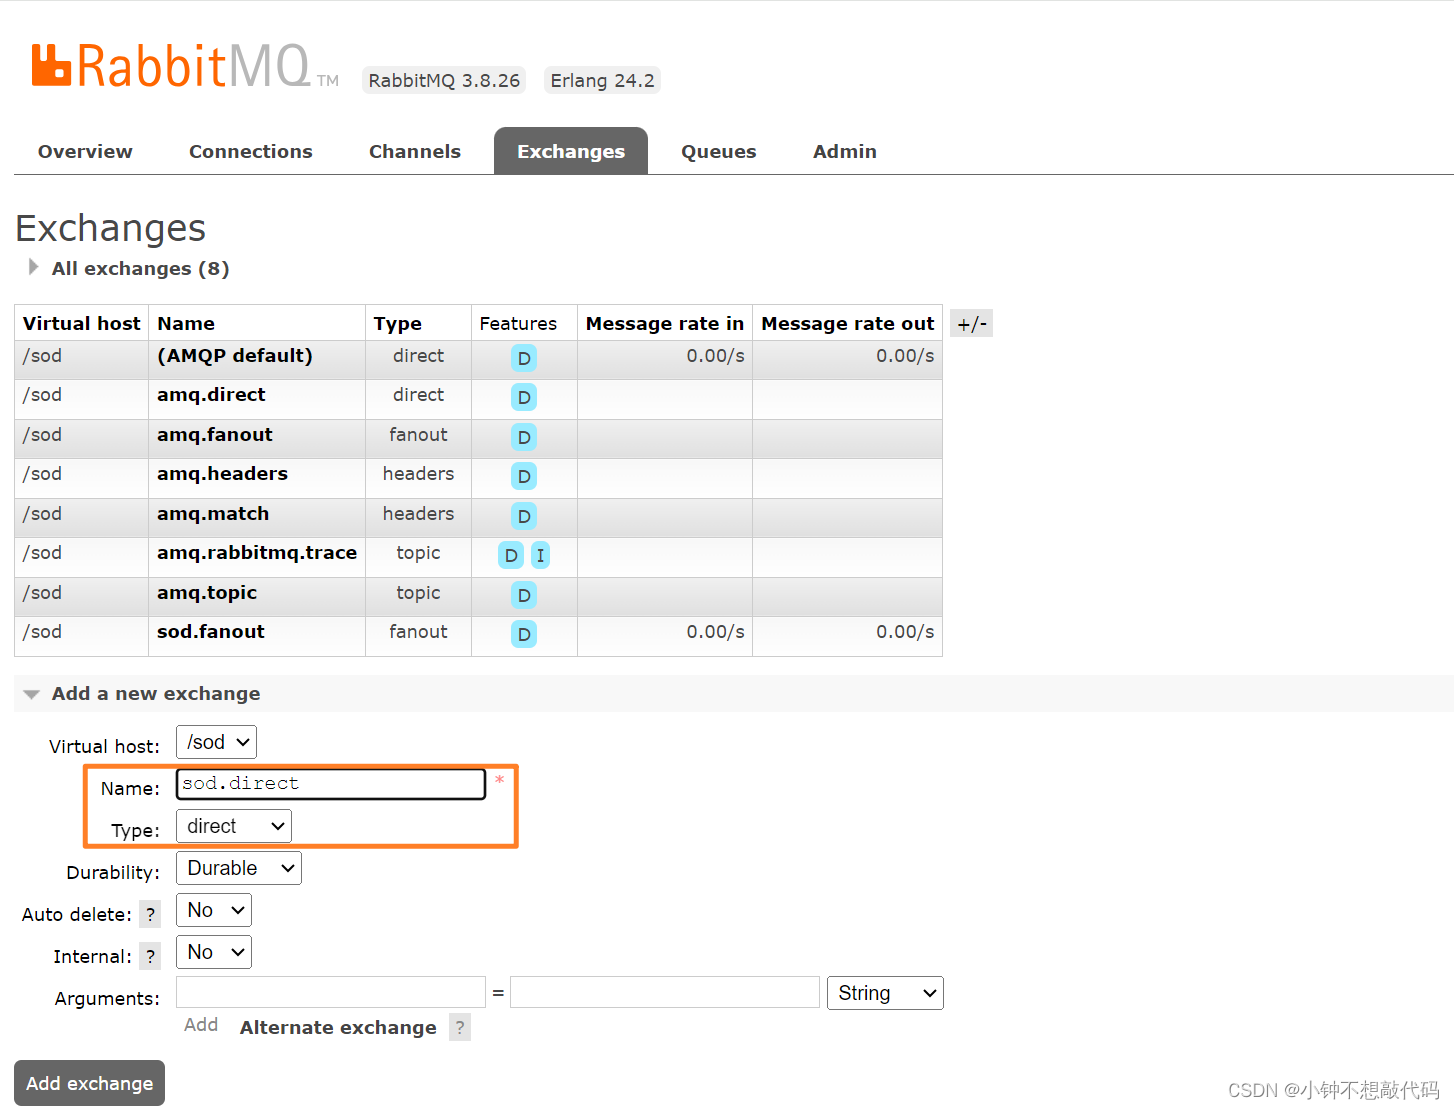Sort by Message rate in column header
Screen dimensions: 1454x1109
[x=665, y=323]
